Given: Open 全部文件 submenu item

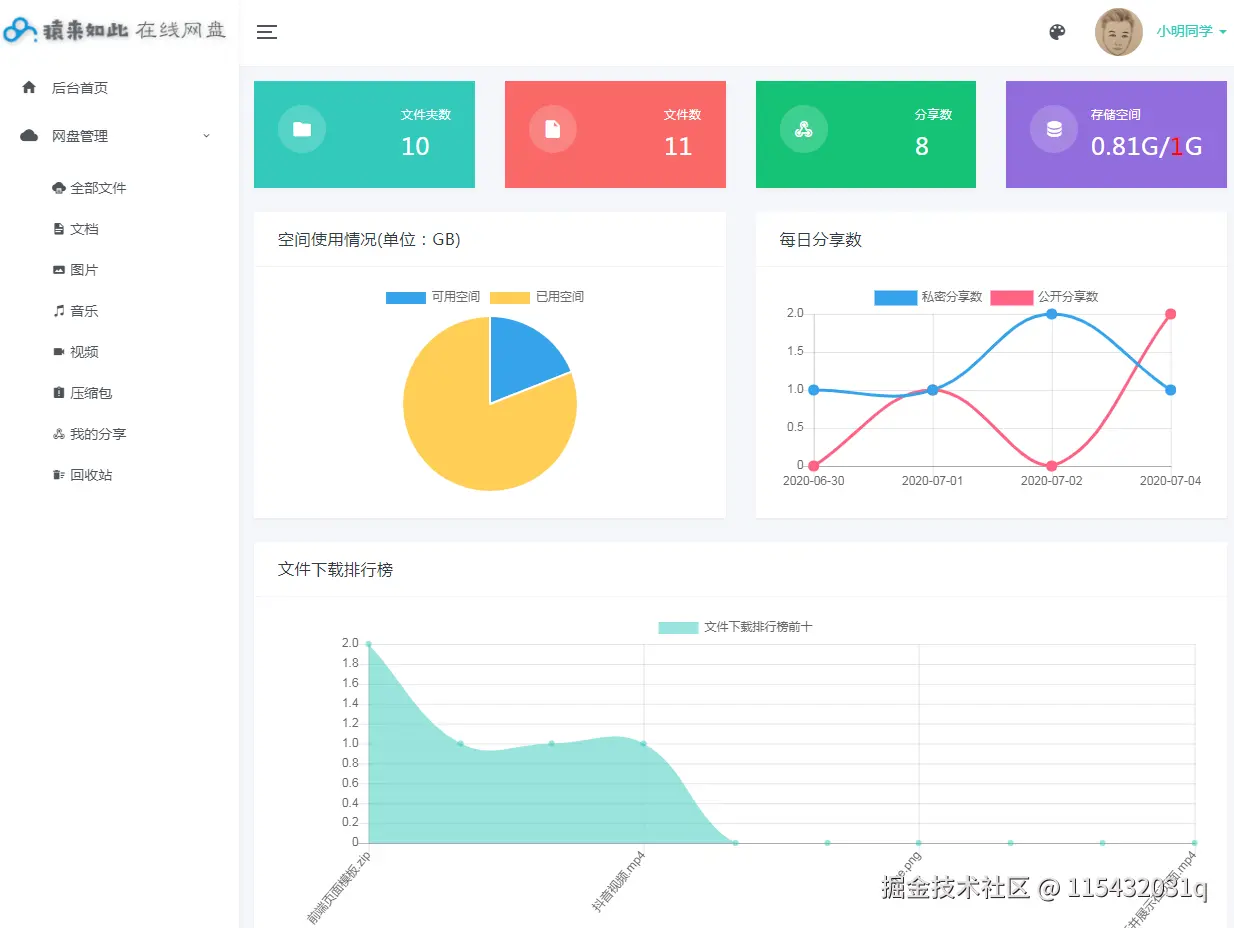Looking at the screenshot, I should (98, 188).
